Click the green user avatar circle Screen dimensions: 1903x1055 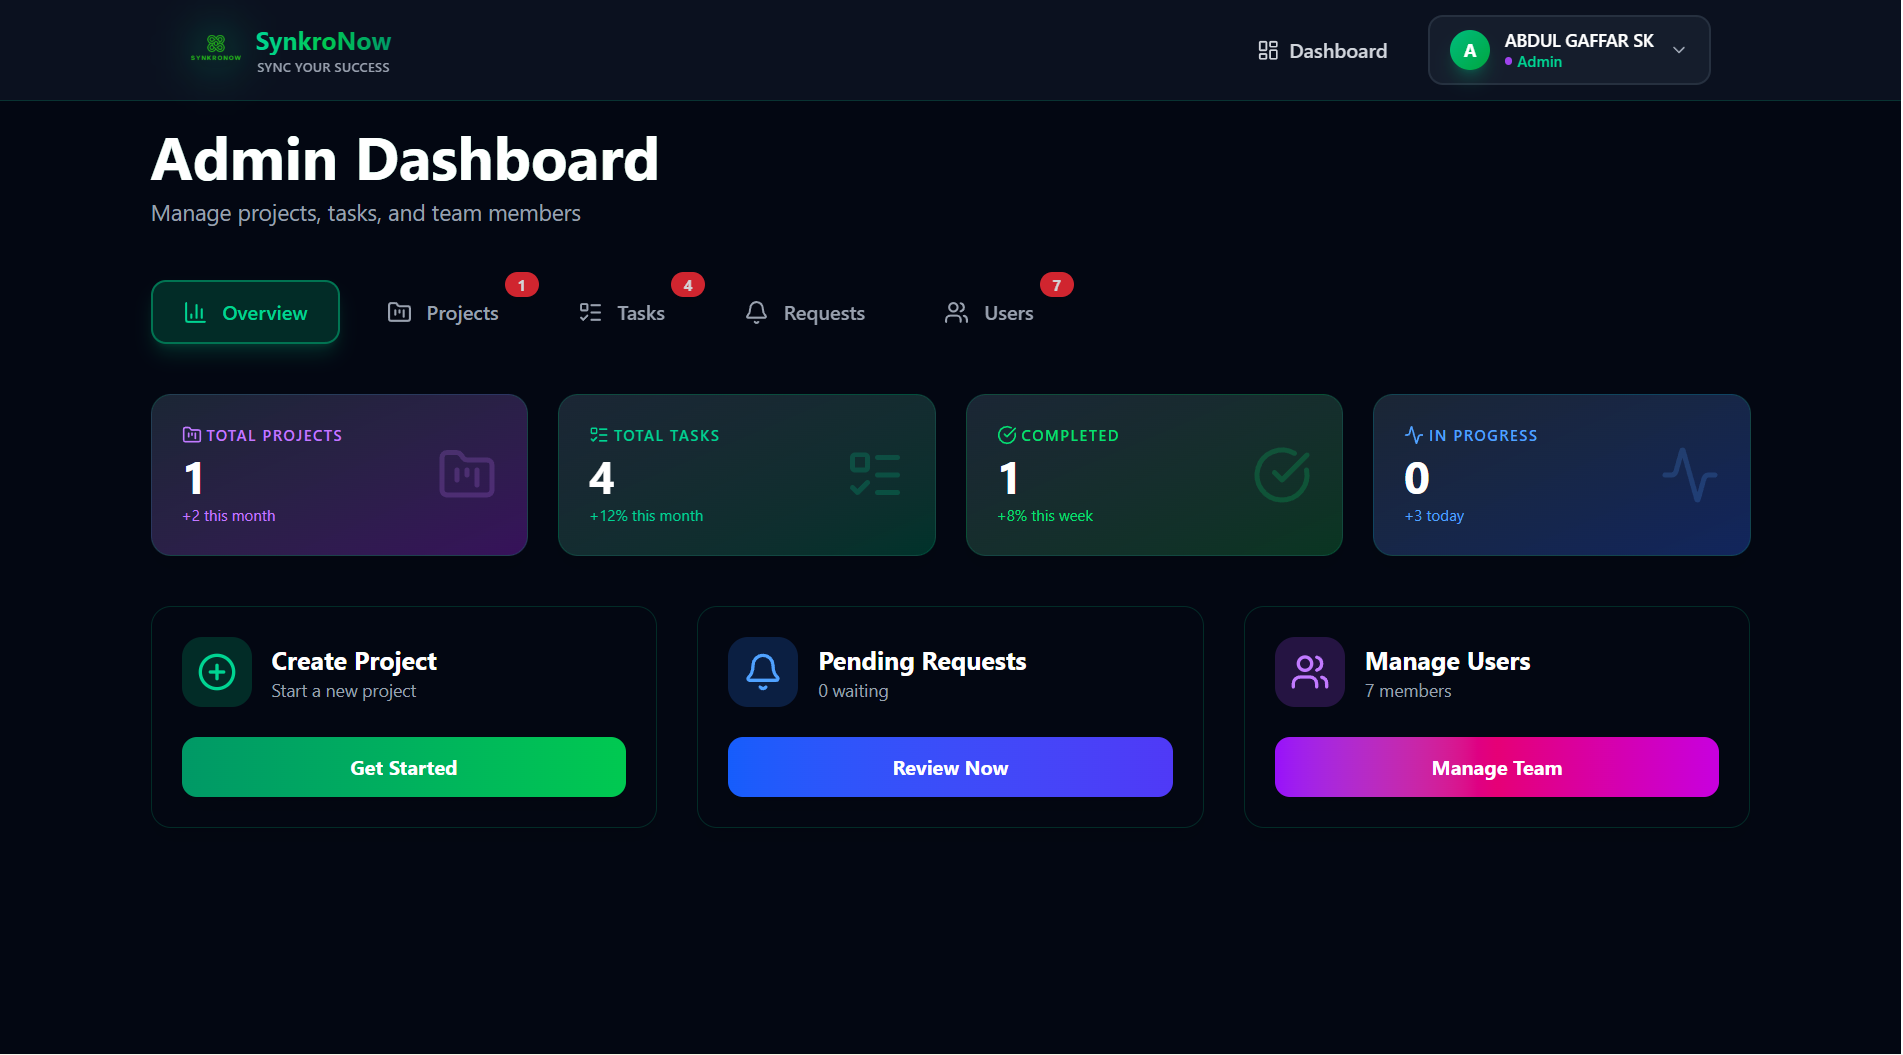coord(1469,51)
